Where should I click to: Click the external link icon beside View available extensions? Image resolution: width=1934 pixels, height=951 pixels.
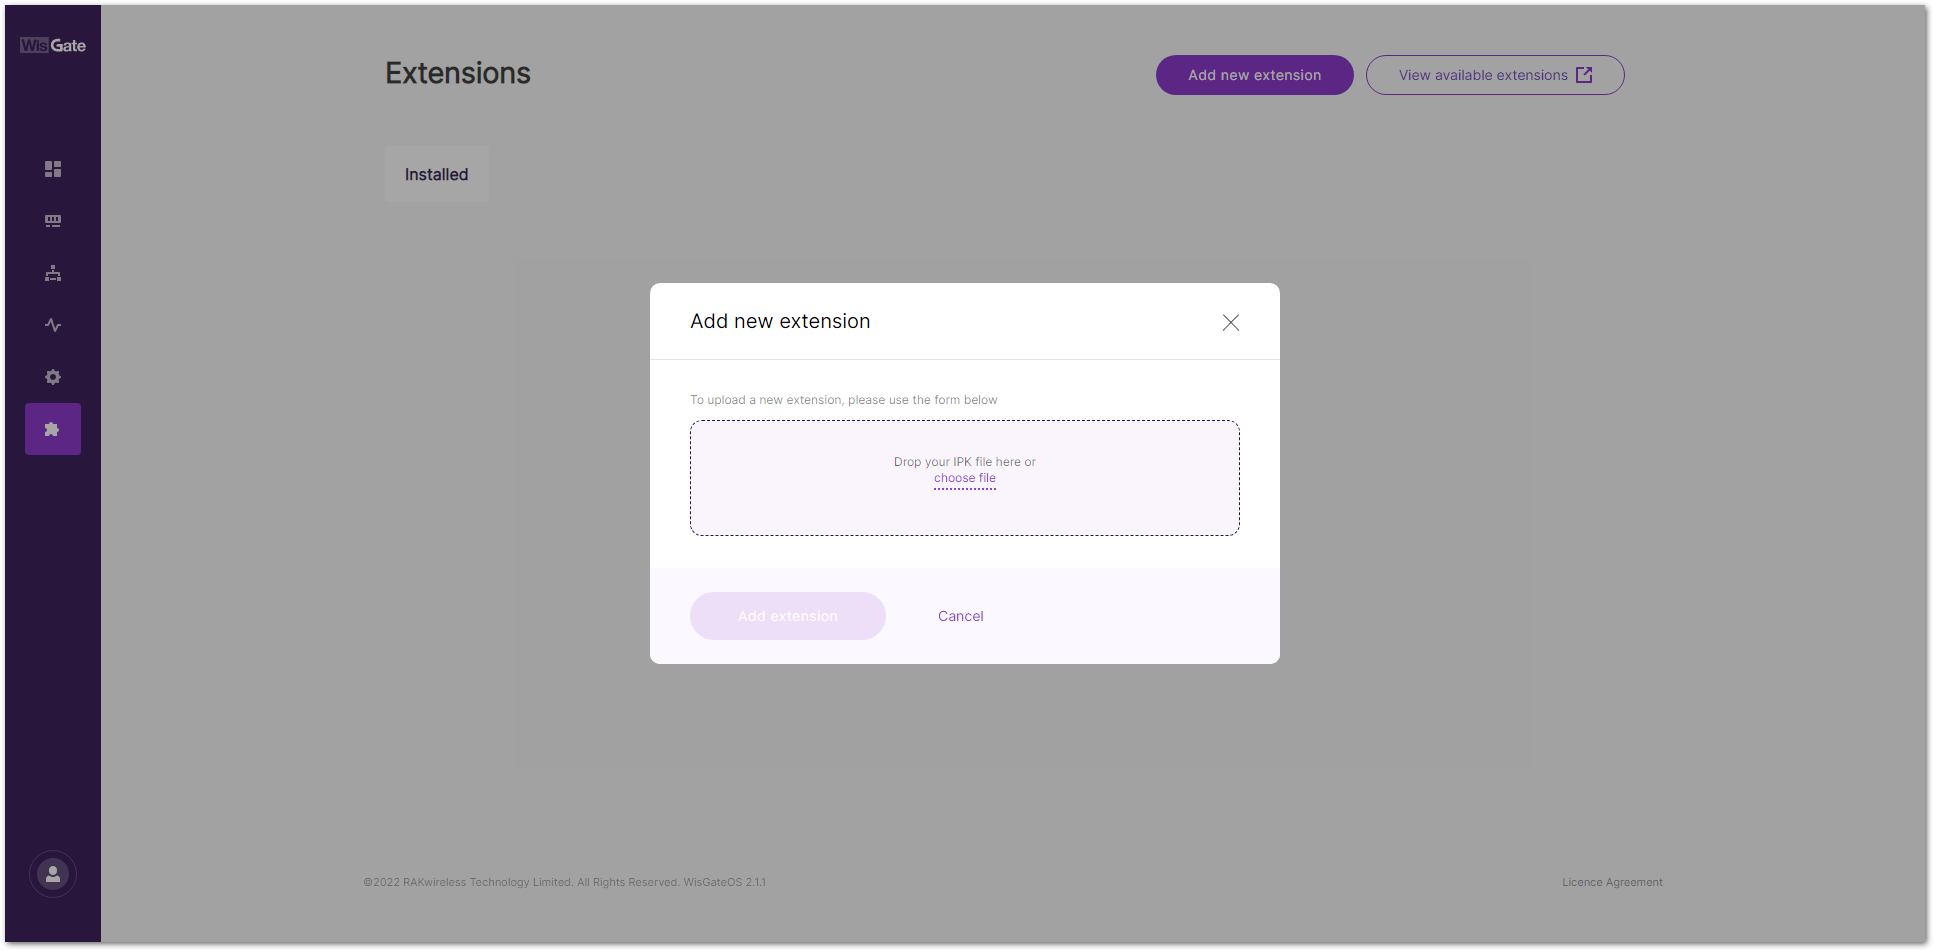point(1584,75)
